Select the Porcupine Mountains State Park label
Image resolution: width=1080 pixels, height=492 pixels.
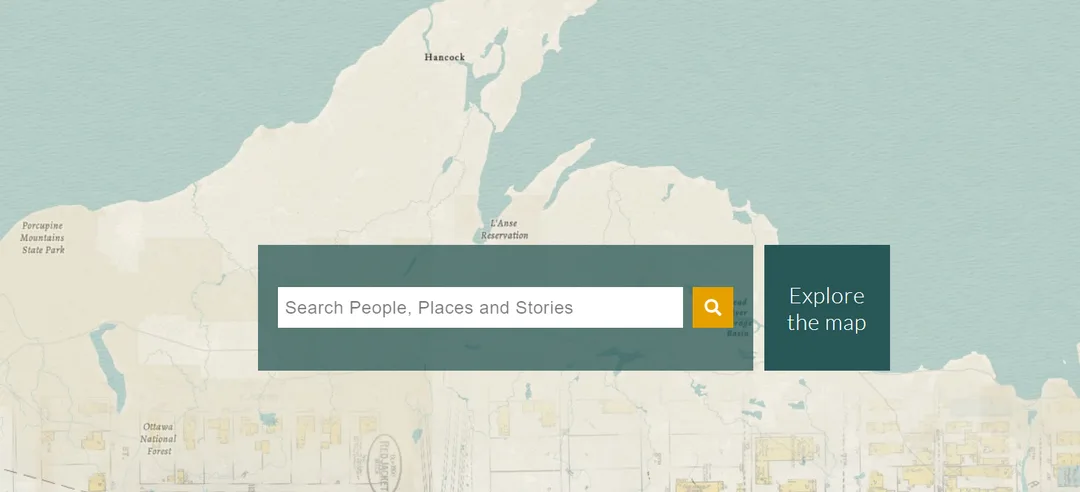[43, 238]
